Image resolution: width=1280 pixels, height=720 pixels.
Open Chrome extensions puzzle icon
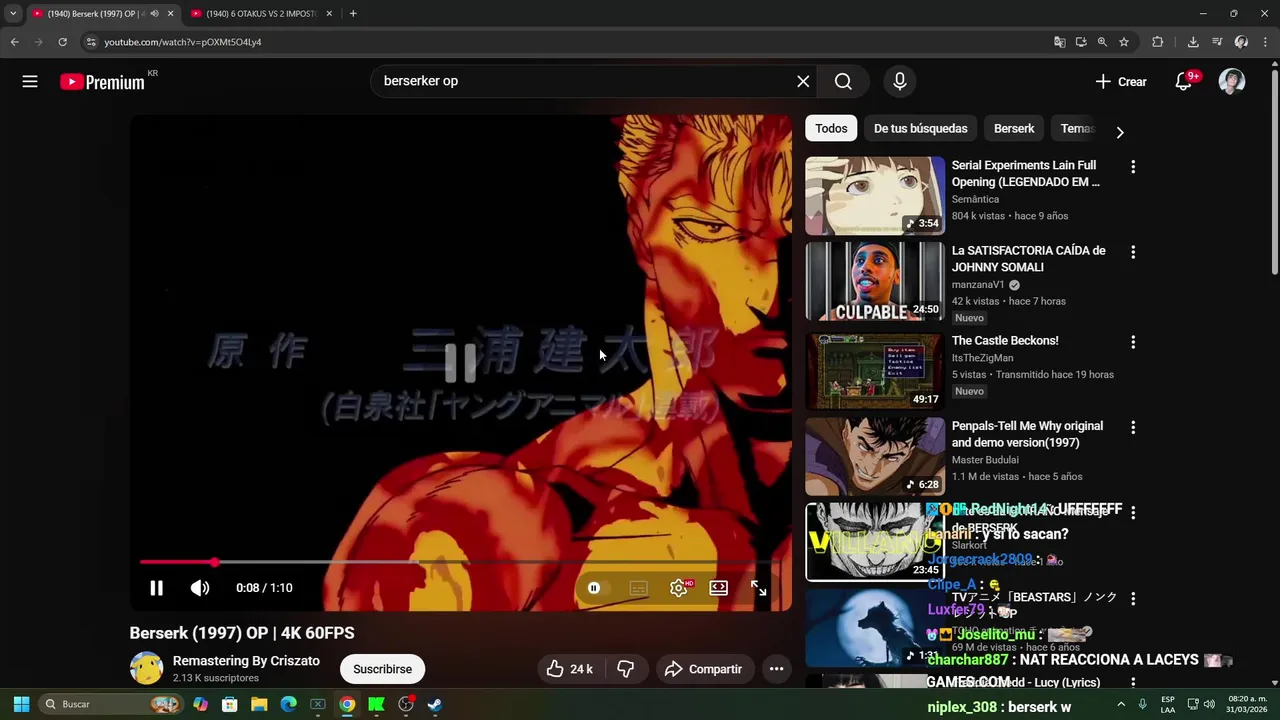click(1158, 42)
